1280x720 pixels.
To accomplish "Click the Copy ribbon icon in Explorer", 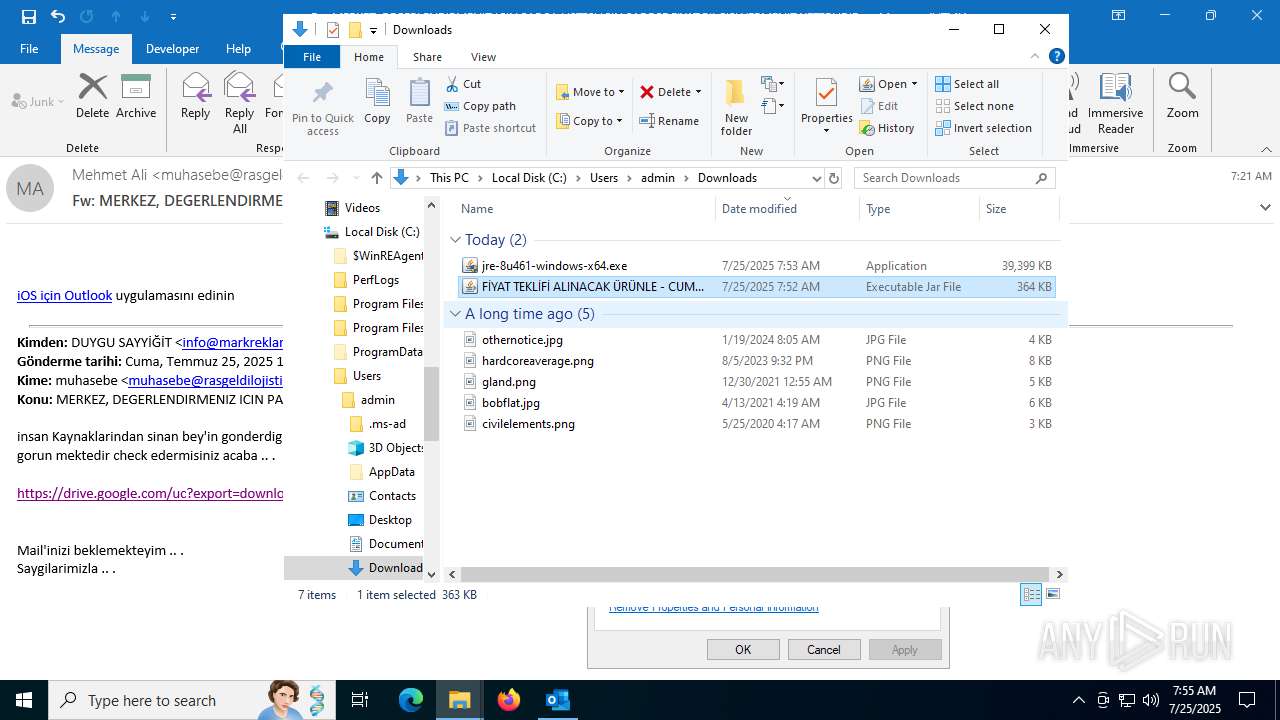I will coord(377,93).
